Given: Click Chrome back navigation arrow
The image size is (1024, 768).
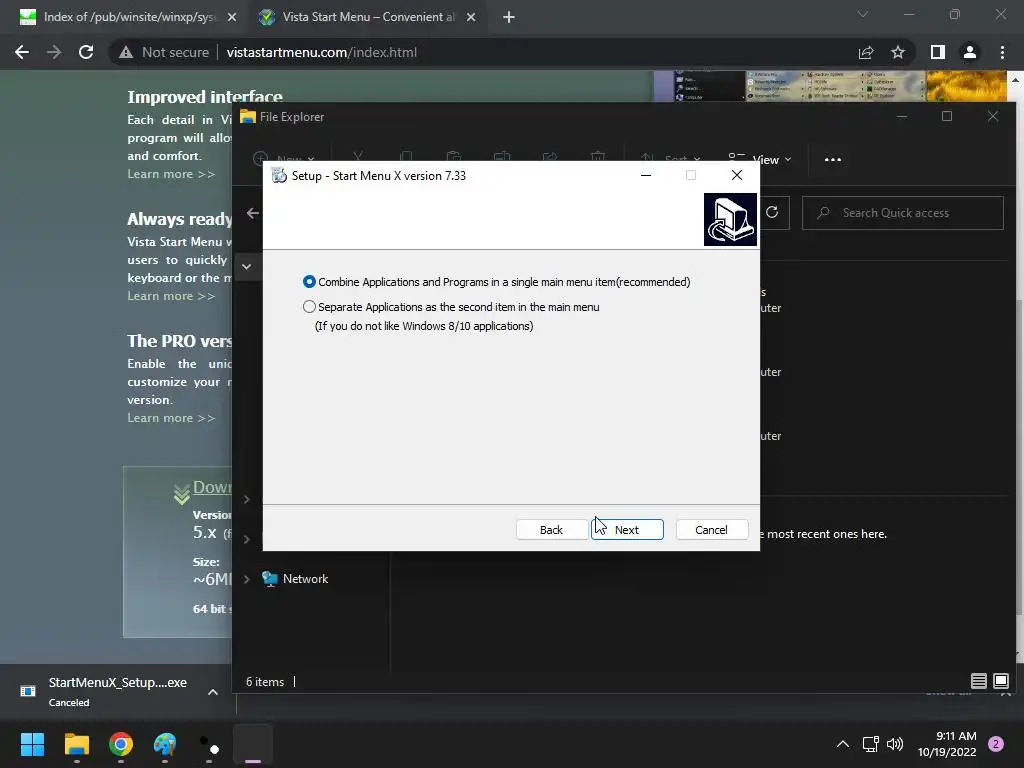Looking at the screenshot, I should 22,52.
